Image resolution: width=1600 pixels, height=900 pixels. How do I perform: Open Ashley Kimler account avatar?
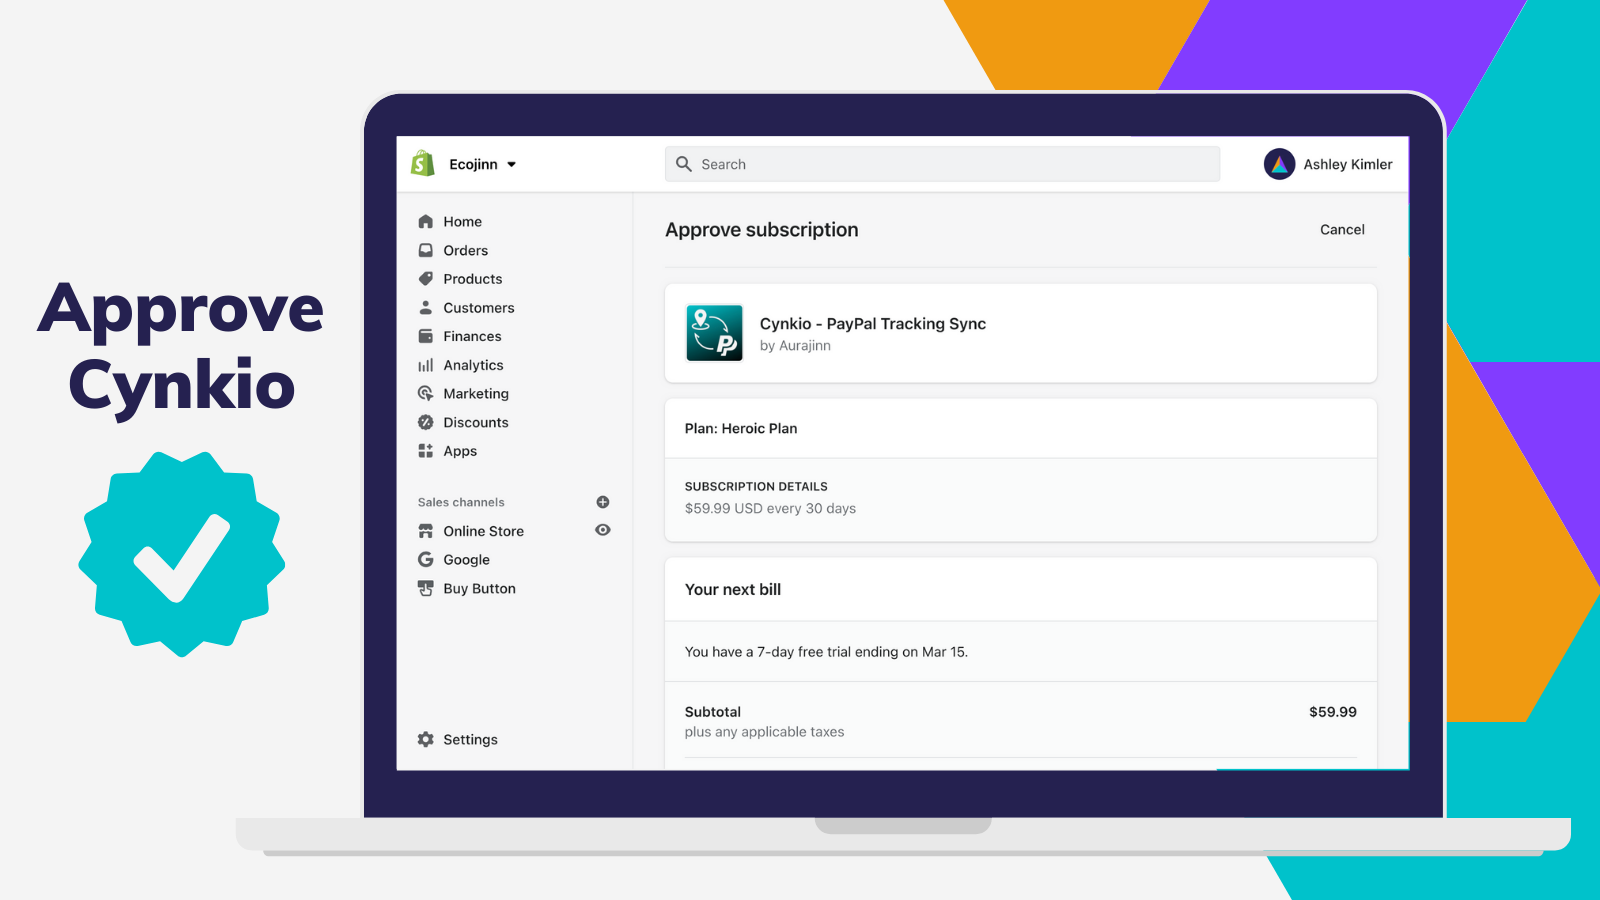point(1279,164)
